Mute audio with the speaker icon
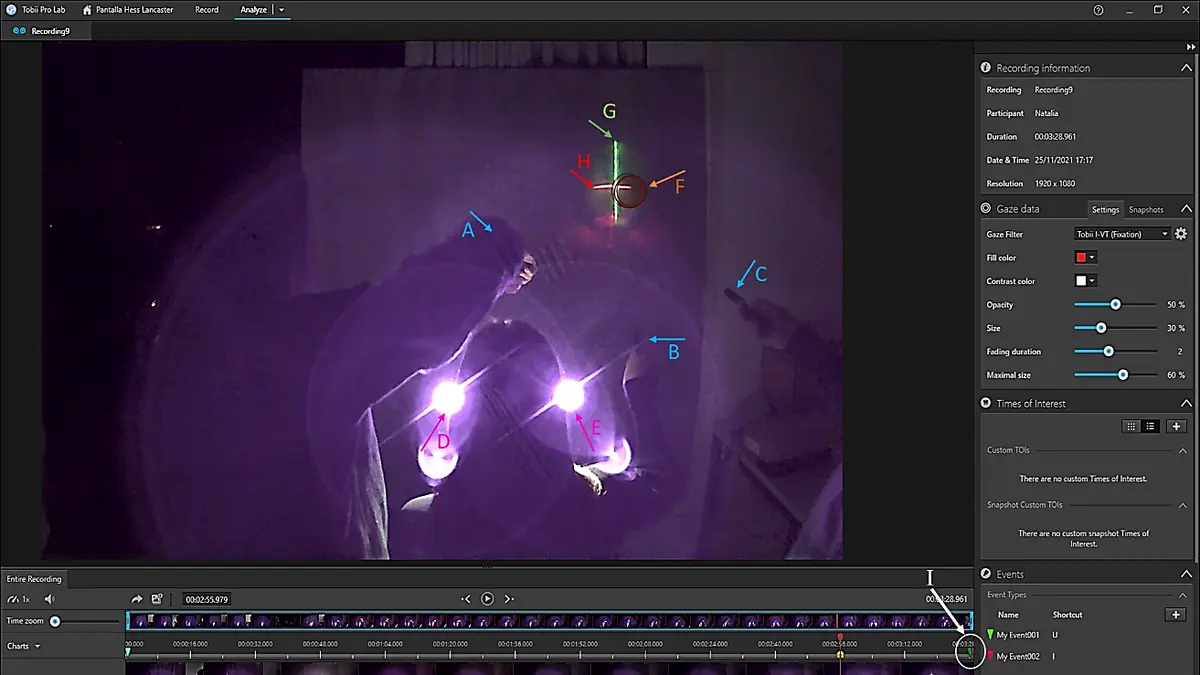1200x675 pixels. coord(49,599)
